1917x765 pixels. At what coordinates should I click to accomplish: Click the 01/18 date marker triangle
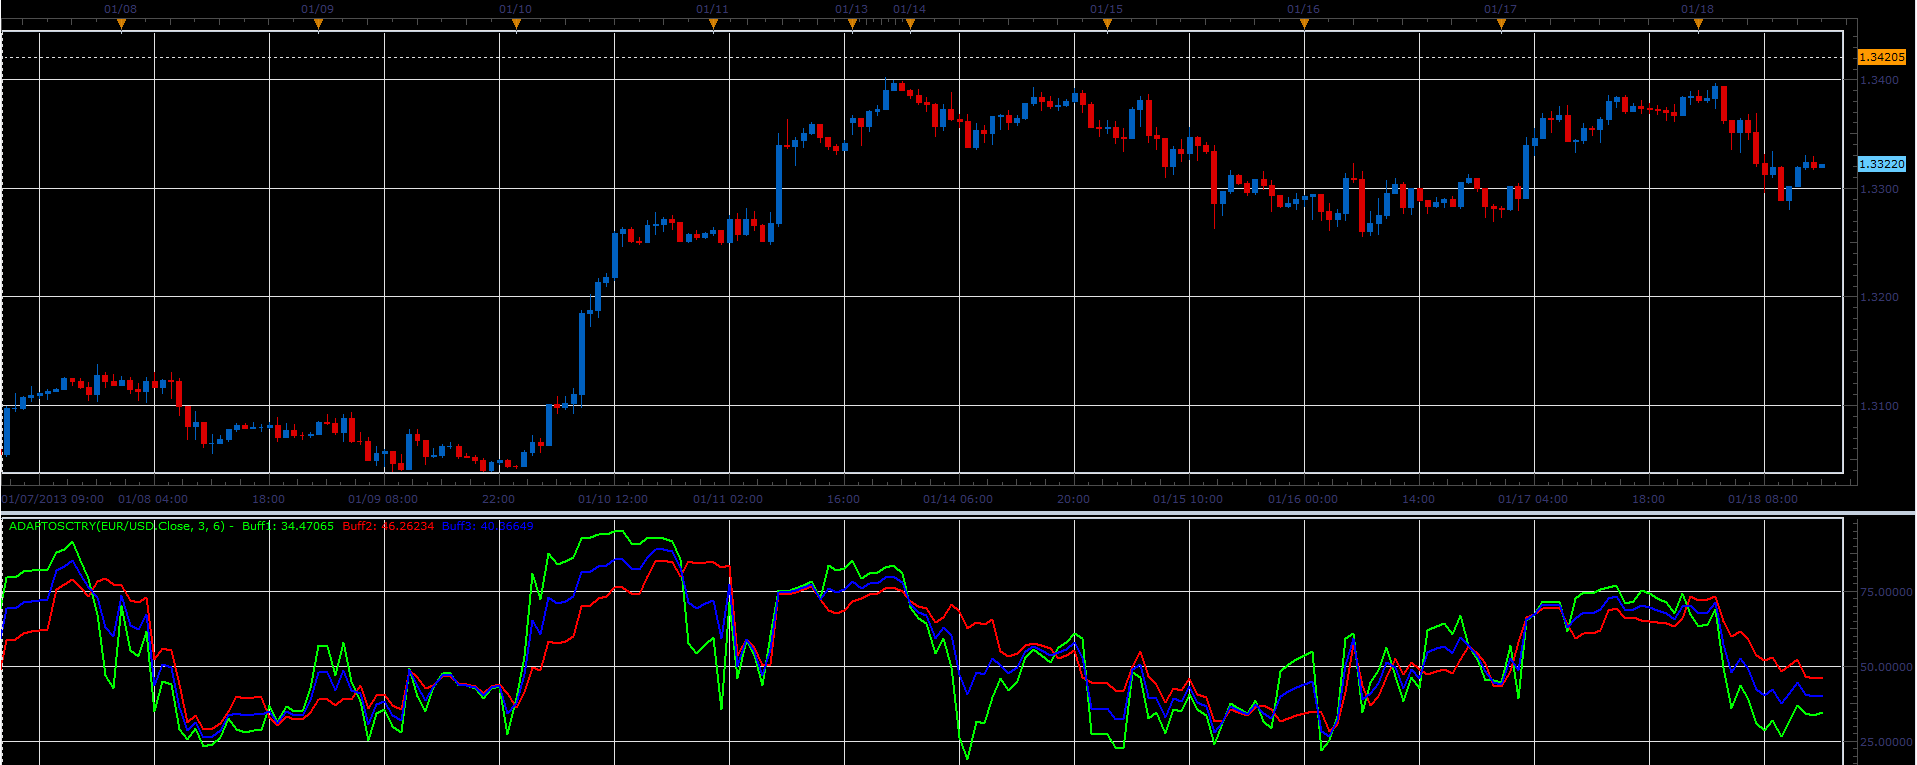(x=1698, y=24)
